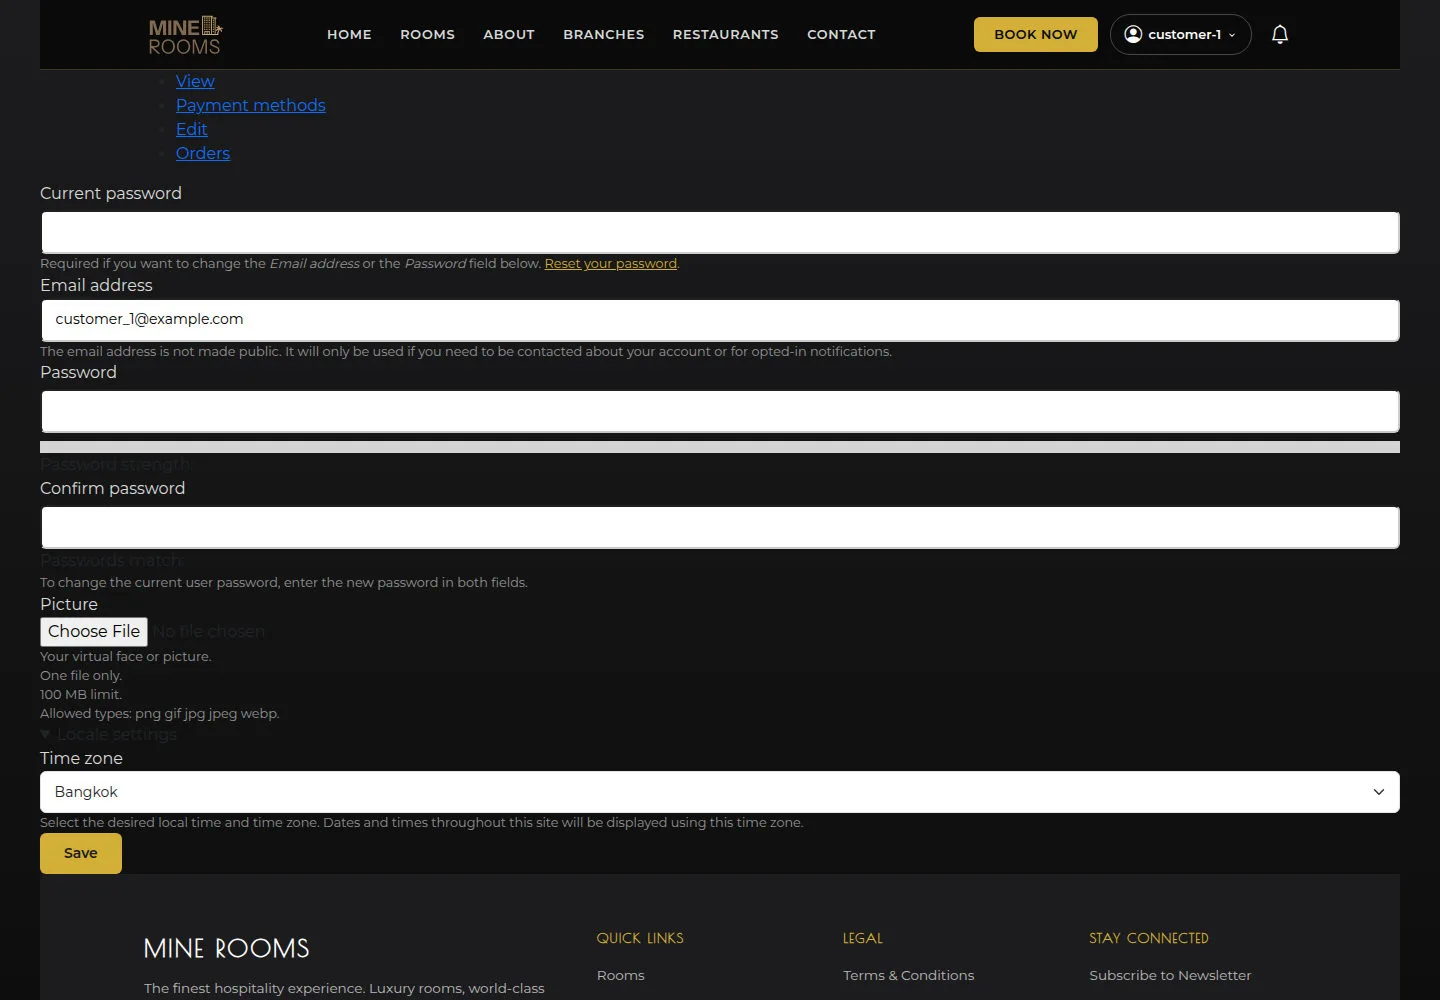Click the 'Legal' footer heading
Screen dimensions: 1440x1000
coord(863,939)
